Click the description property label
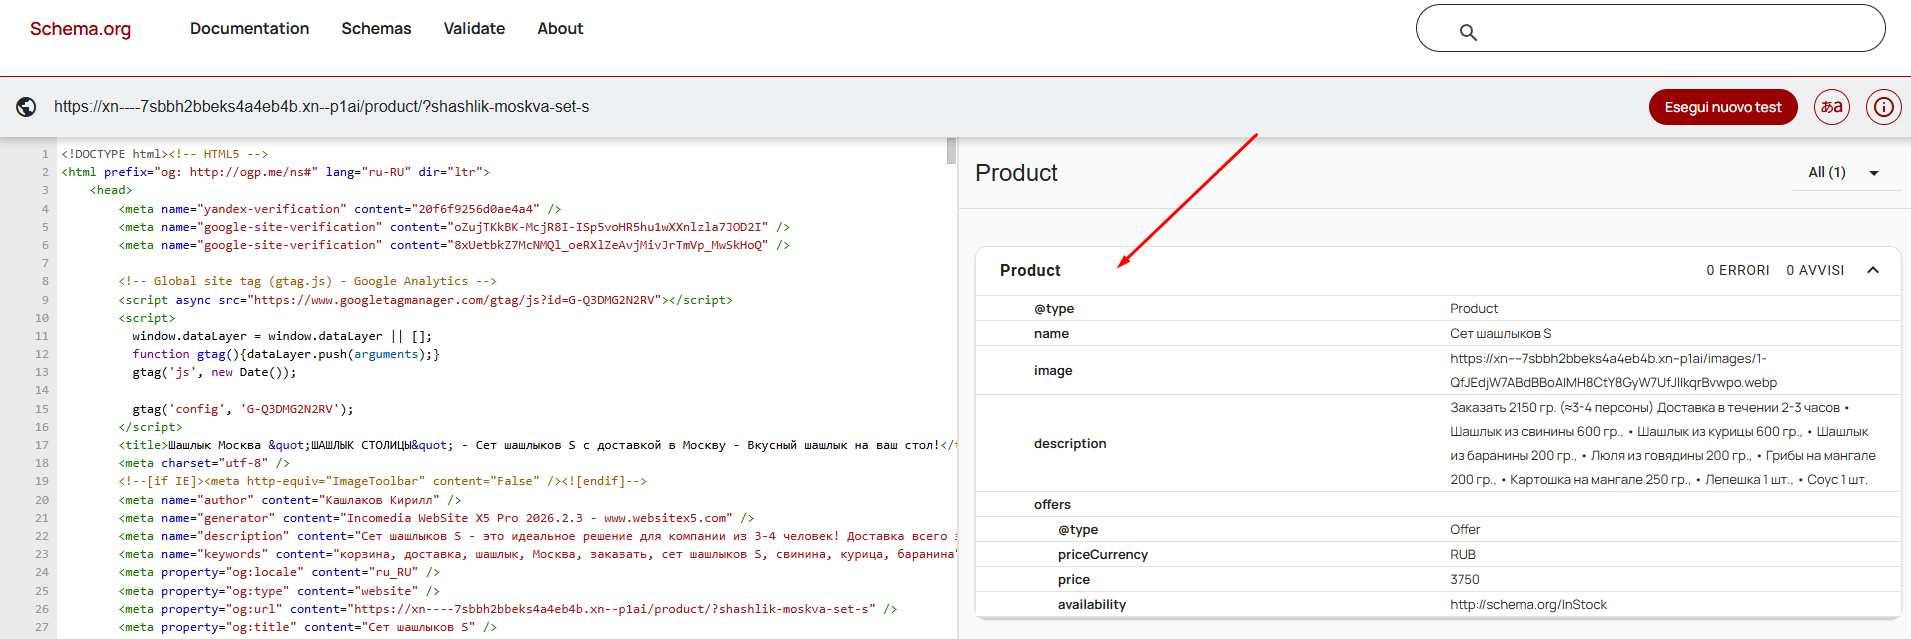1911x639 pixels. (x=1070, y=443)
